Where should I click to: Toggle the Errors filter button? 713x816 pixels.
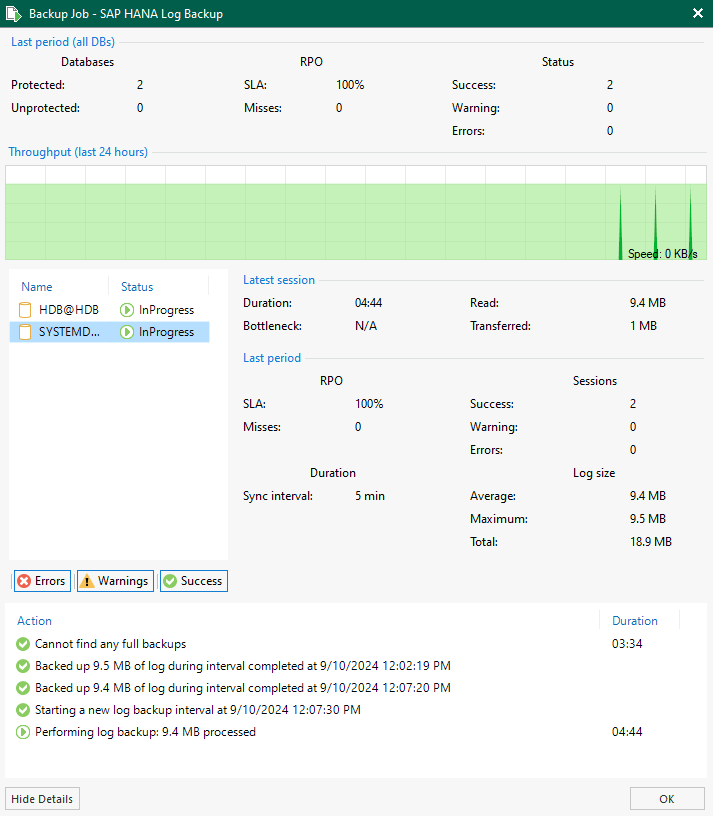click(x=42, y=581)
